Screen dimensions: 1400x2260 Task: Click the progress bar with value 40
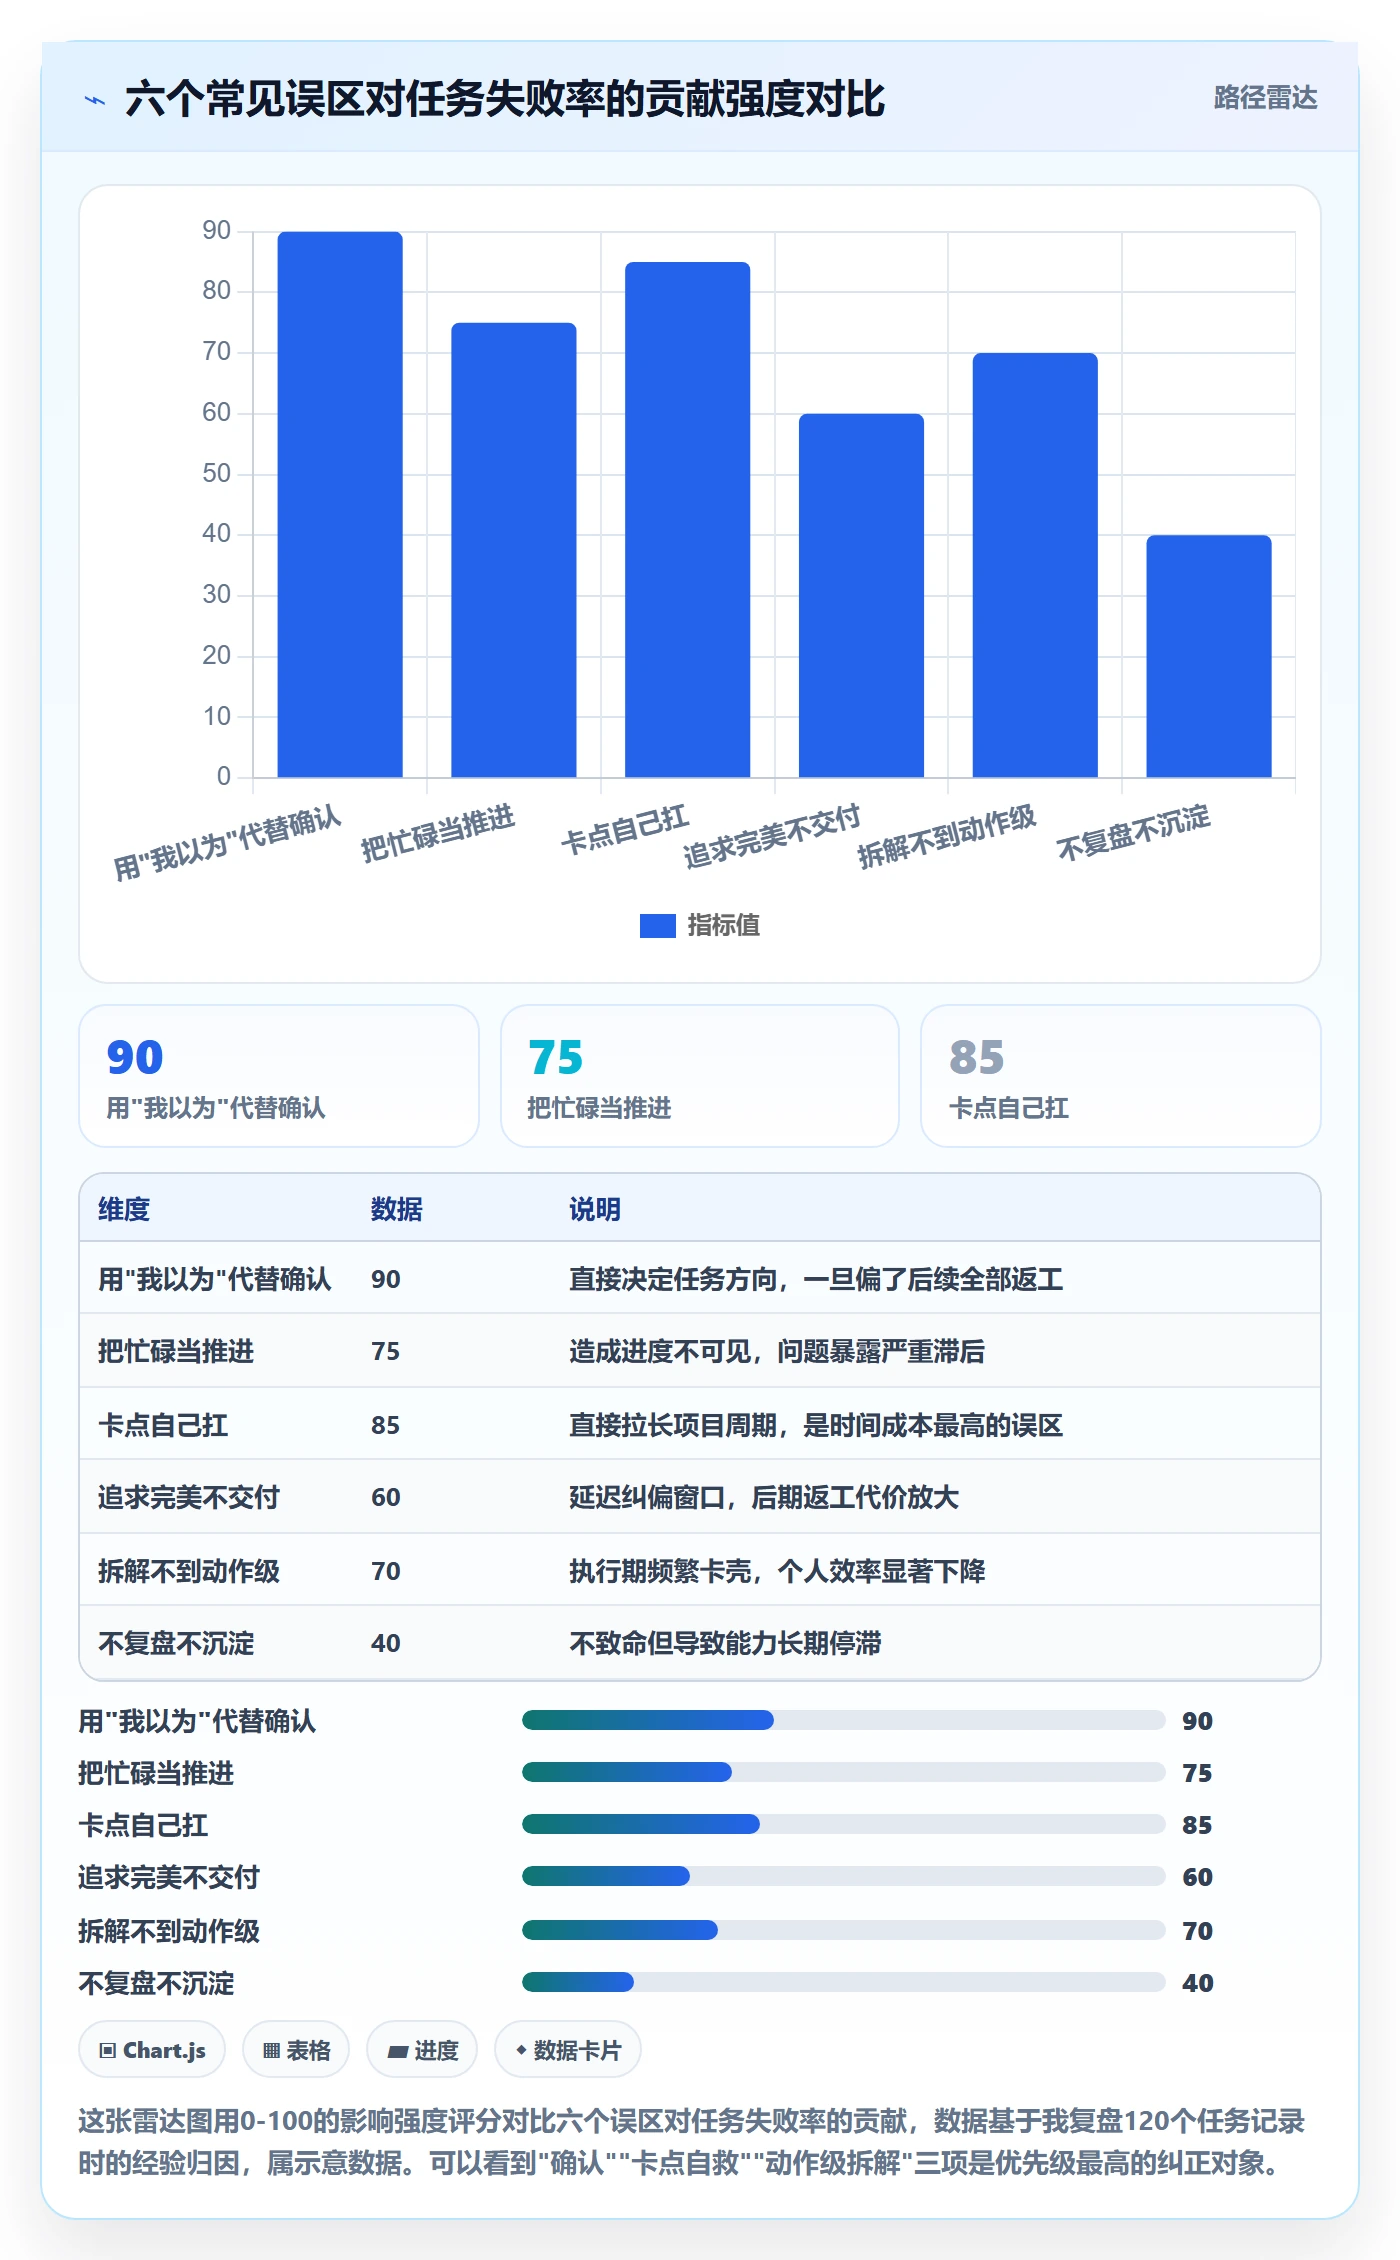(844, 1982)
